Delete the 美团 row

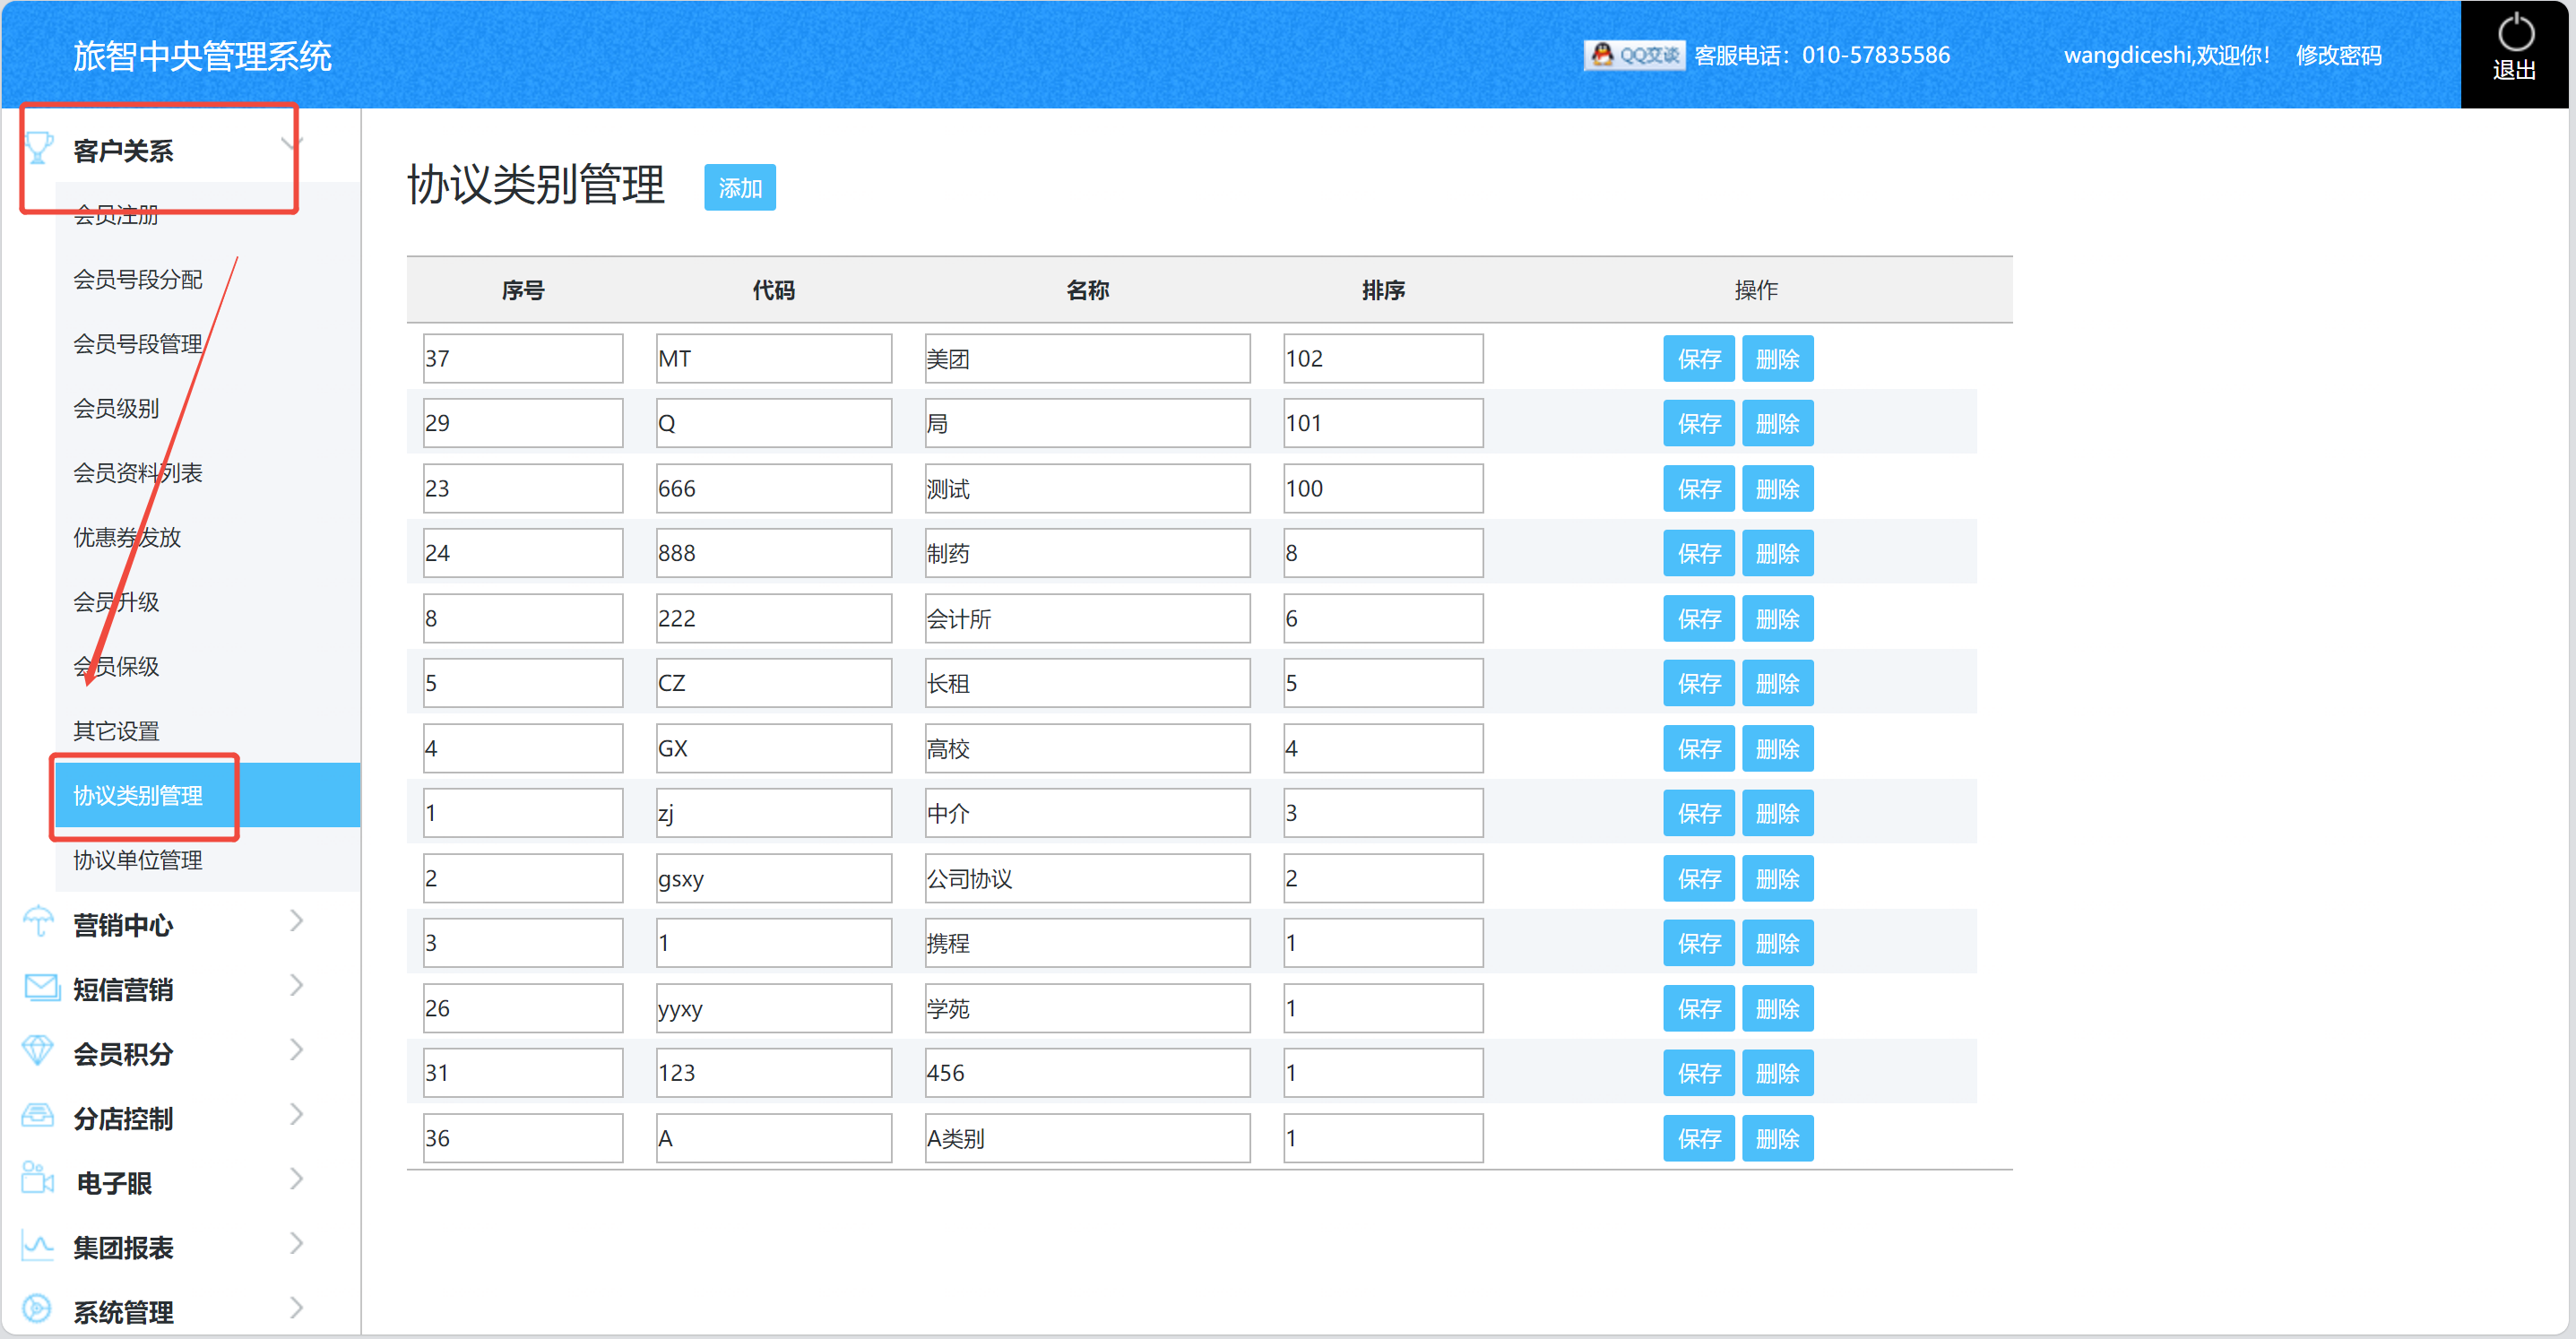click(x=1777, y=359)
